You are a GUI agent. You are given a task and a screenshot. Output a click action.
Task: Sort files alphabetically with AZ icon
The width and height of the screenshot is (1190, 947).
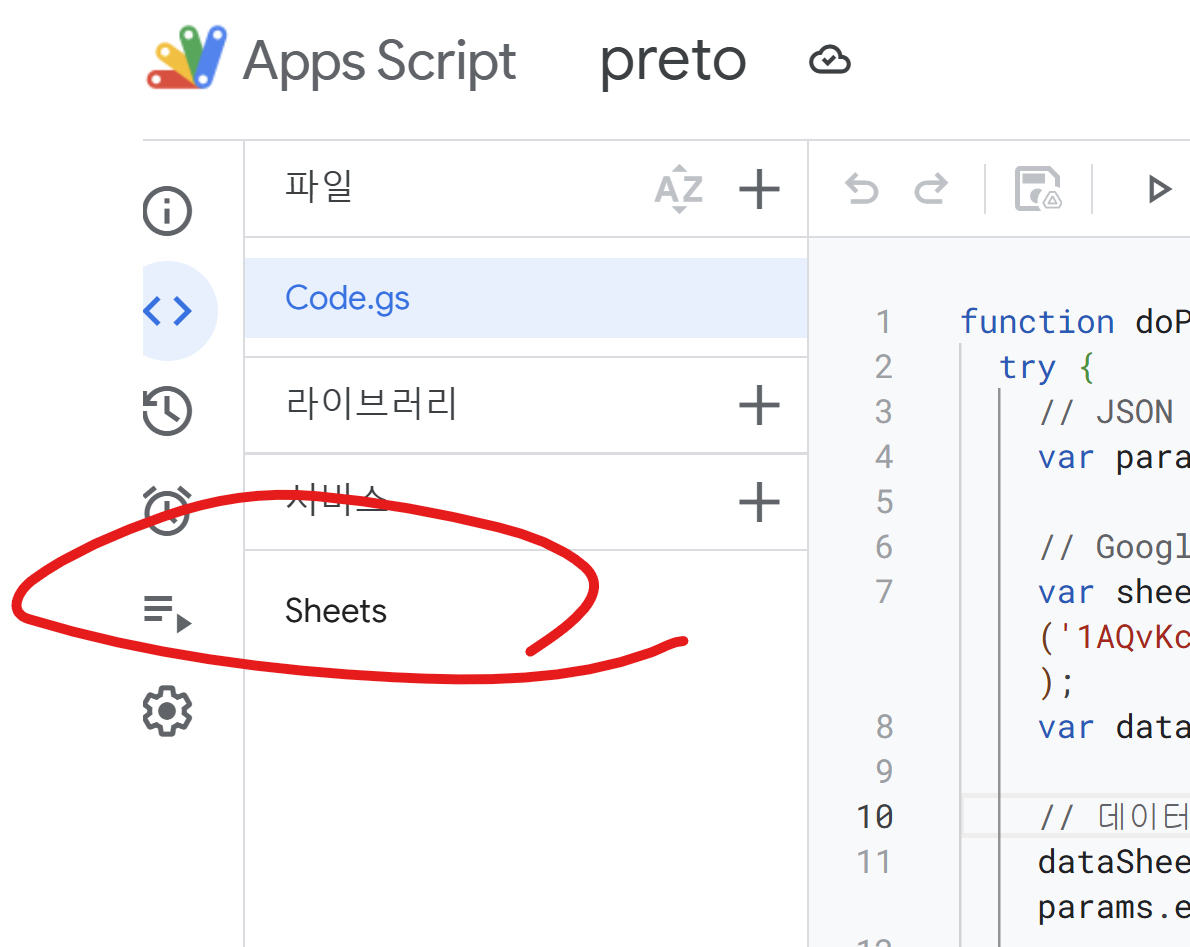tap(679, 189)
